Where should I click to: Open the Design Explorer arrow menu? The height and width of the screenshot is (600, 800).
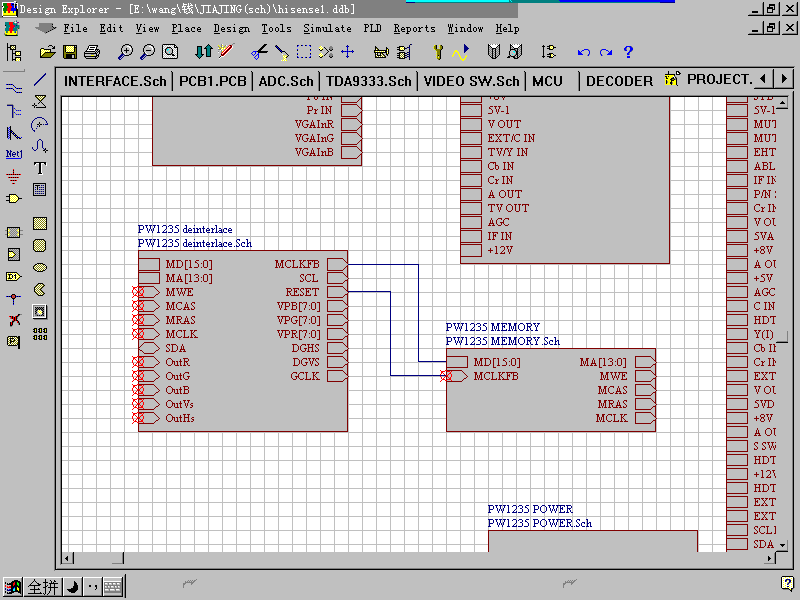point(46,29)
